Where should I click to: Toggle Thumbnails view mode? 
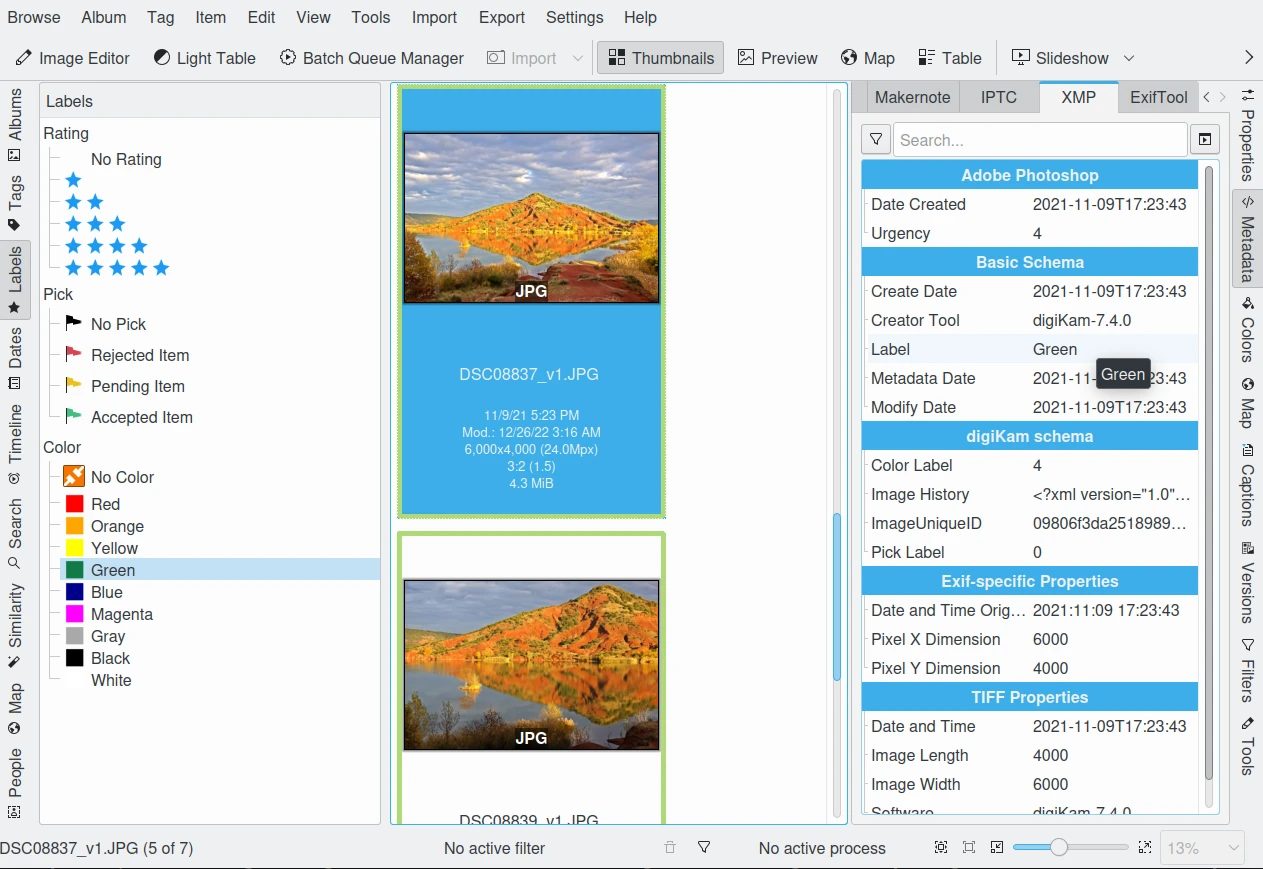pos(661,58)
